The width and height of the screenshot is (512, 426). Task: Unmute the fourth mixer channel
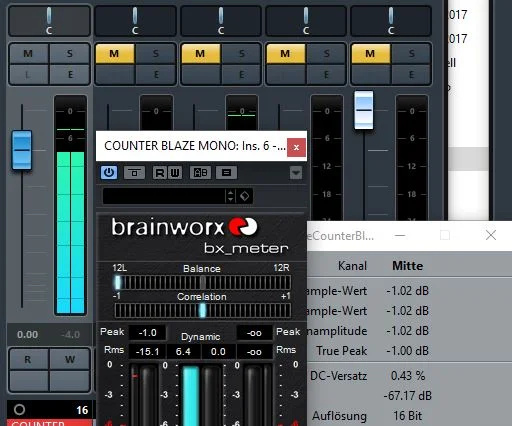(x=285, y=54)
